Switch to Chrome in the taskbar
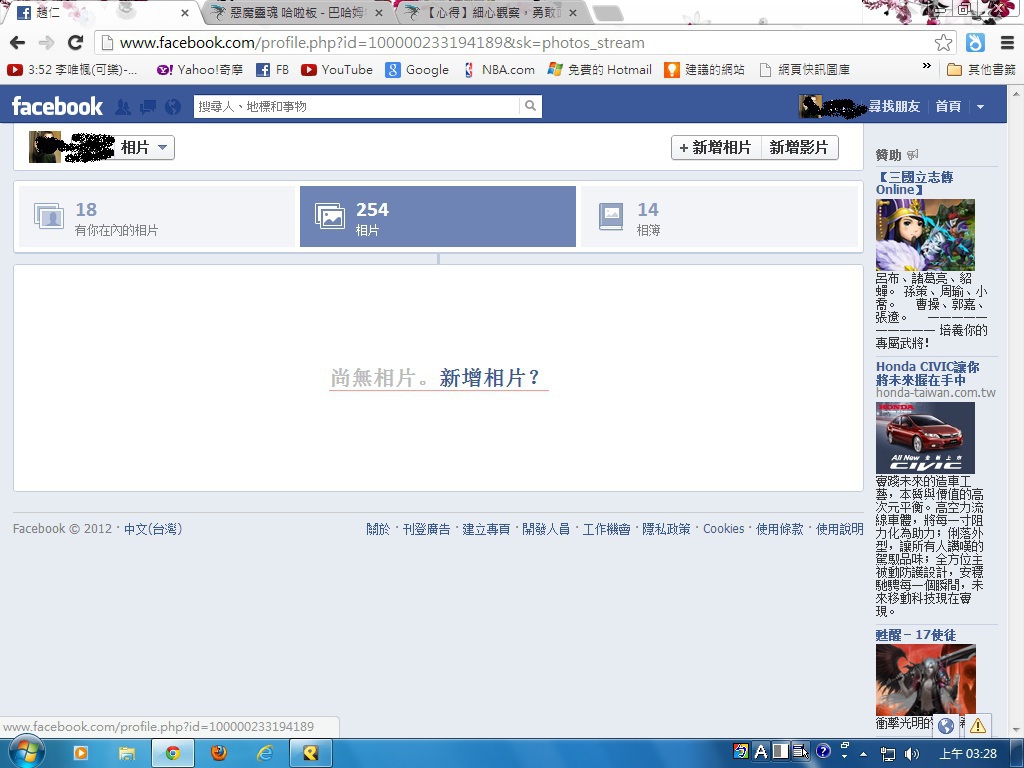 tap(173, 754)
